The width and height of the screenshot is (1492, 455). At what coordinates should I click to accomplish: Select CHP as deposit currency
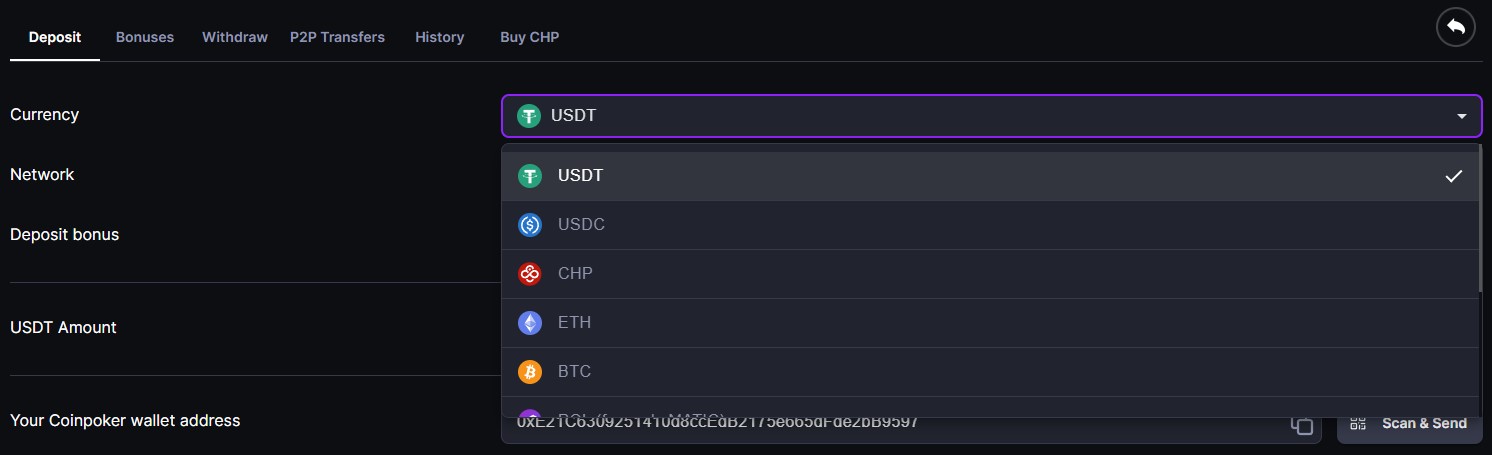(575, 274)
